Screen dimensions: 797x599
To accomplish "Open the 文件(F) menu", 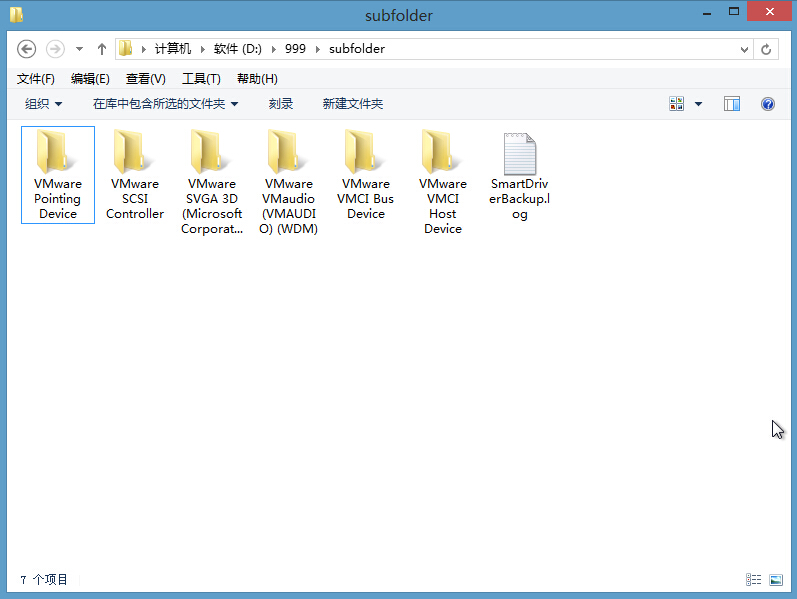I will click(36, 79).
